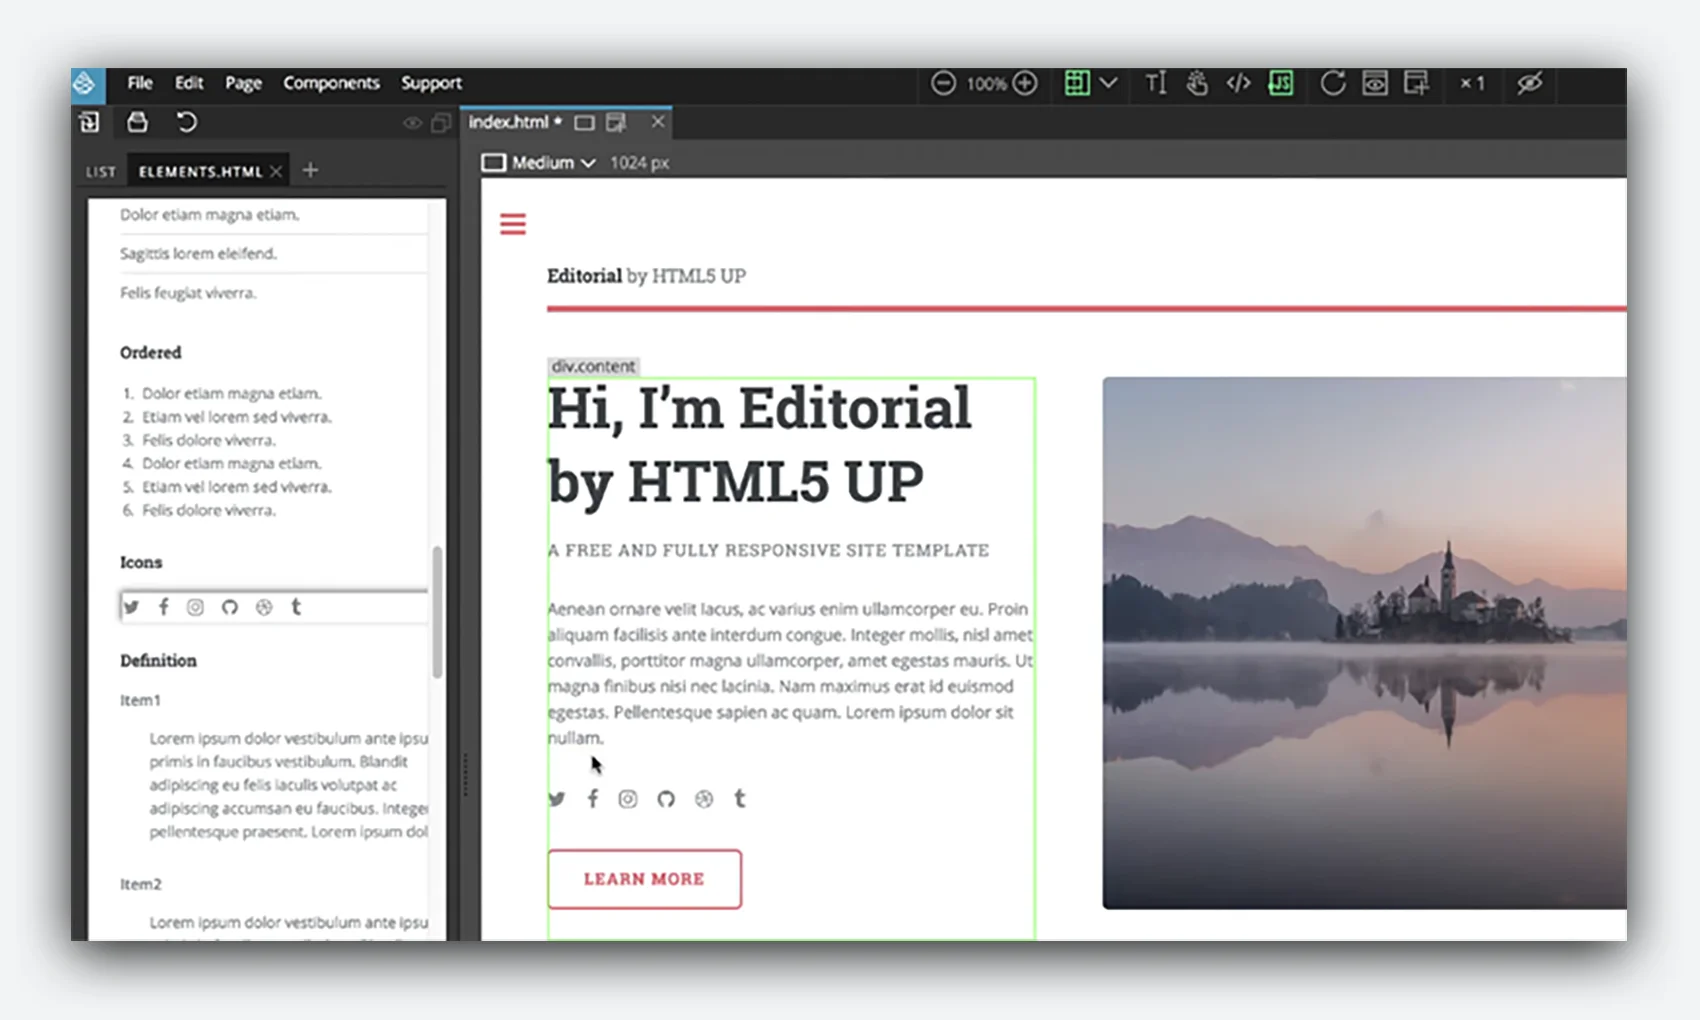Toggle the dim eye icon in left panel header

pyautogui.click(x=412, y=123)
